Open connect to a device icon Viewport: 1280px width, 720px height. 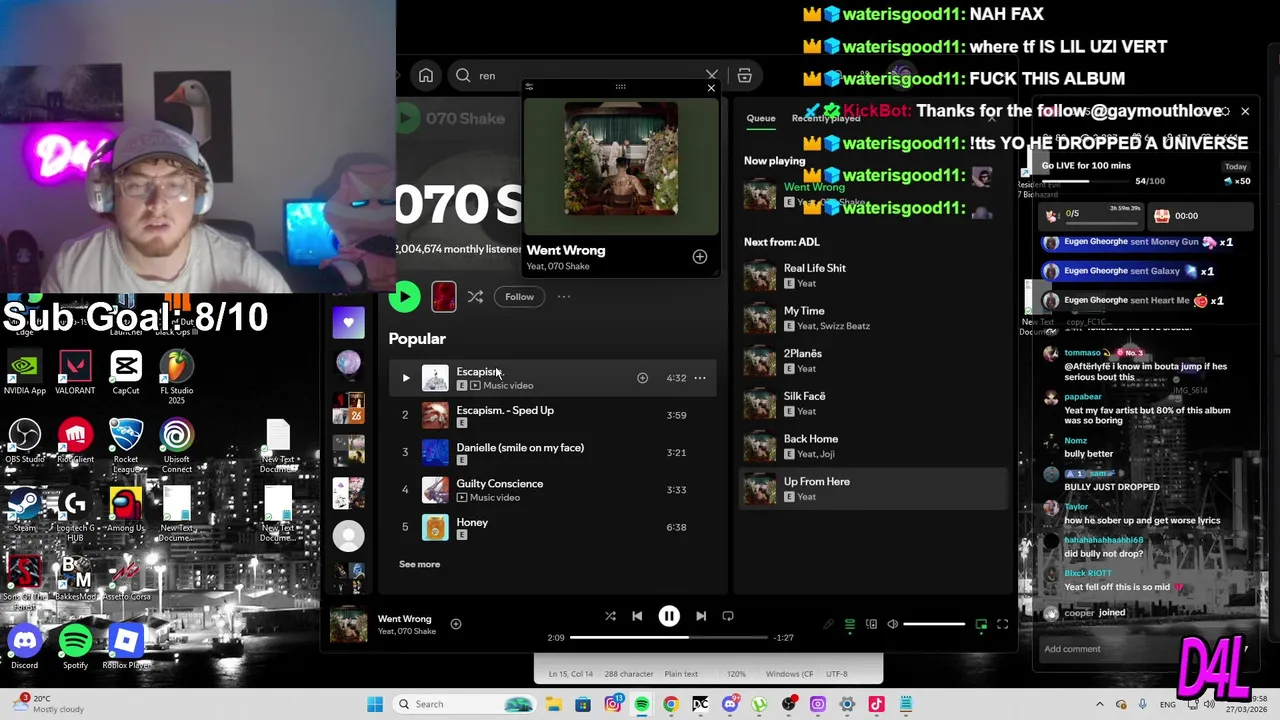tap(871, 624)
